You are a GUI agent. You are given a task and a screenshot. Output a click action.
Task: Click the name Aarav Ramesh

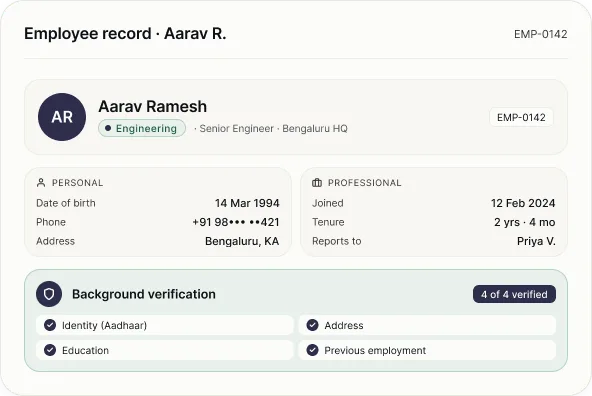[153, 106]
